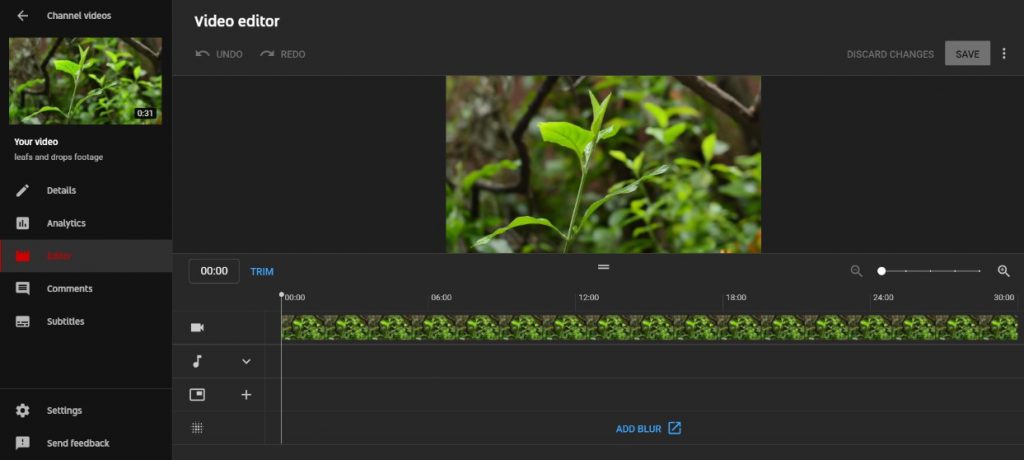Click the timeline zoom slider handle

(881, 271)
